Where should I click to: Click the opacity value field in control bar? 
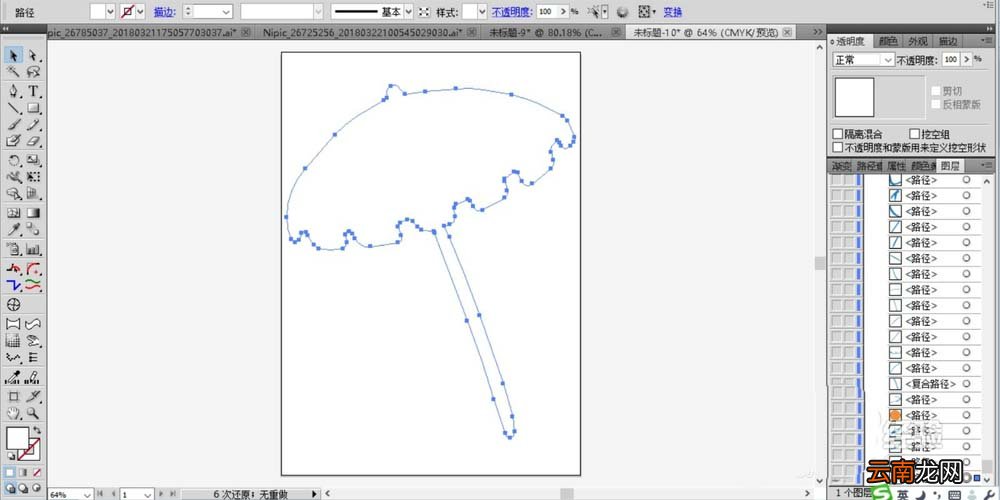click(x=546, y=11)
